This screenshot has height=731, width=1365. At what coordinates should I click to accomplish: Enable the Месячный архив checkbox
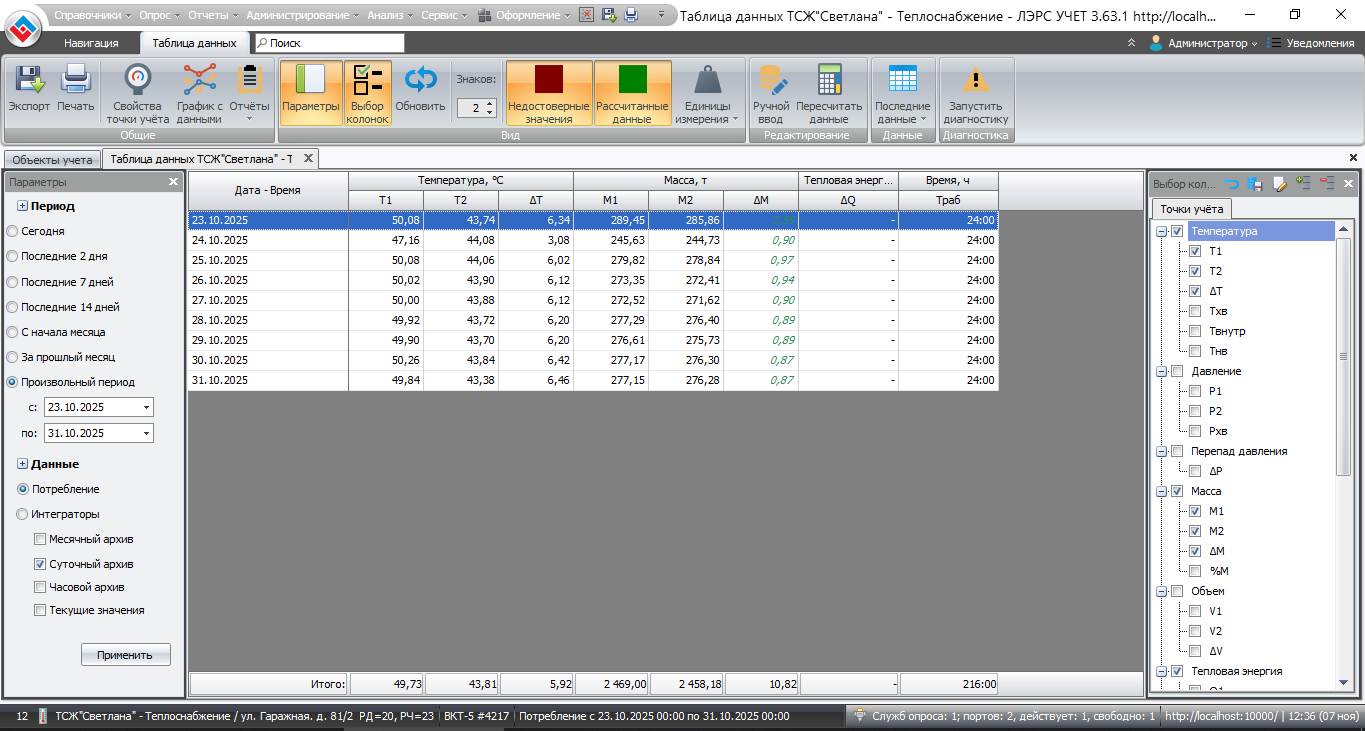coord(41,539)
